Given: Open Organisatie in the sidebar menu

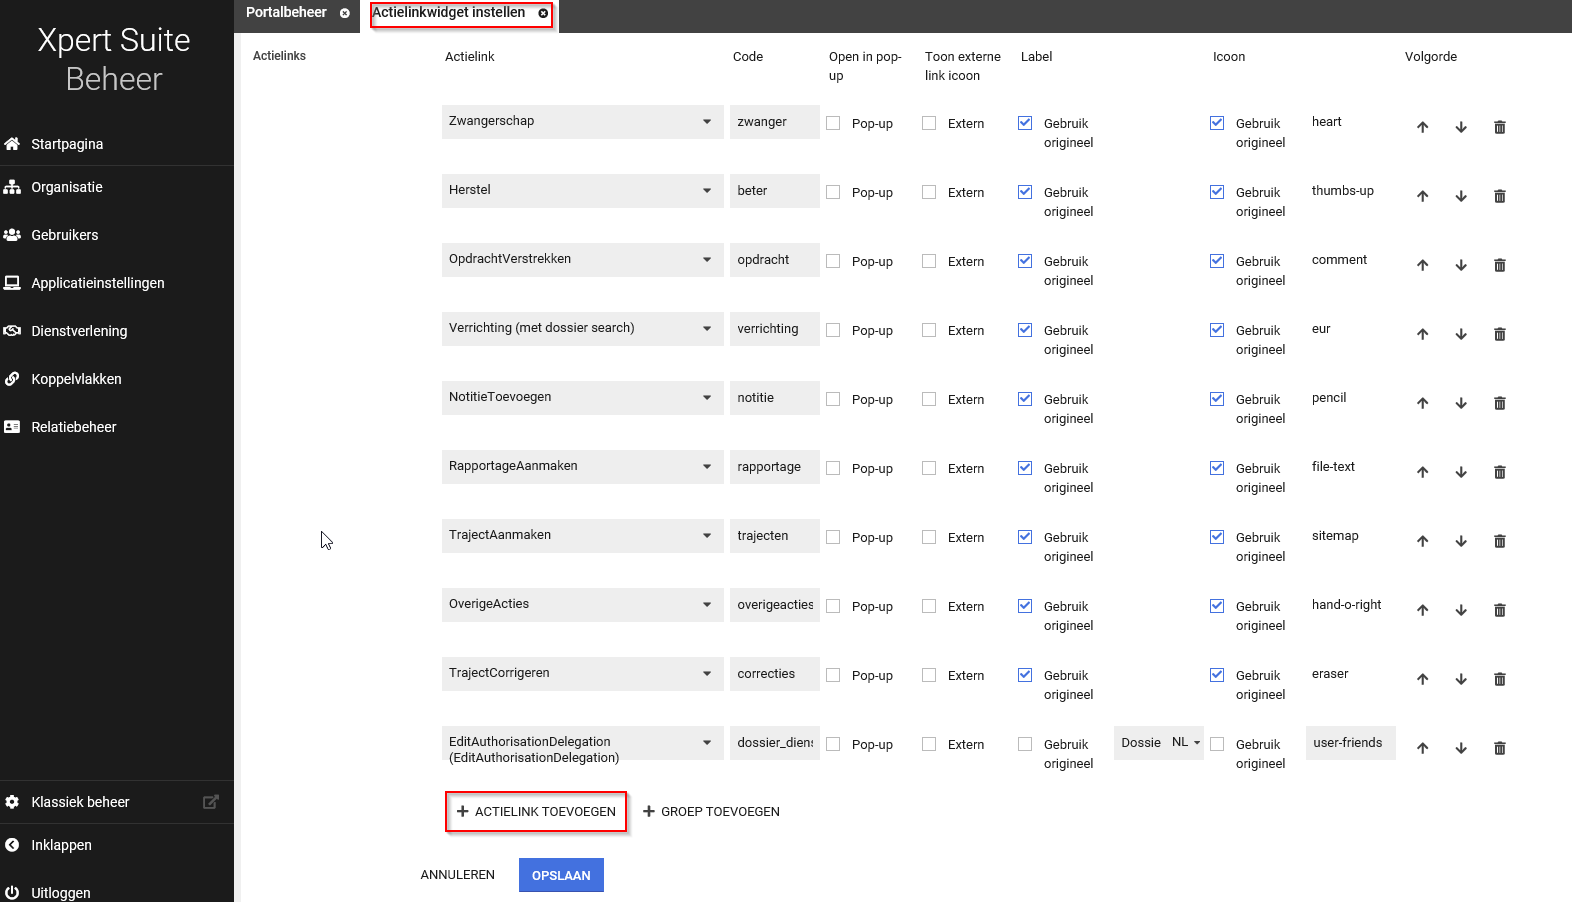Looking at the screenshot, I should [x=67, y=187].
